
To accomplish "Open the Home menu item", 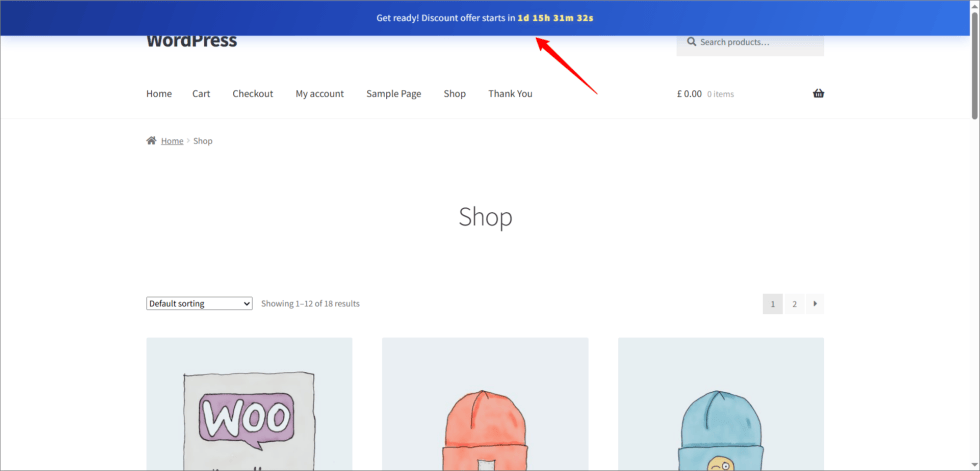I will click(159, 94).
